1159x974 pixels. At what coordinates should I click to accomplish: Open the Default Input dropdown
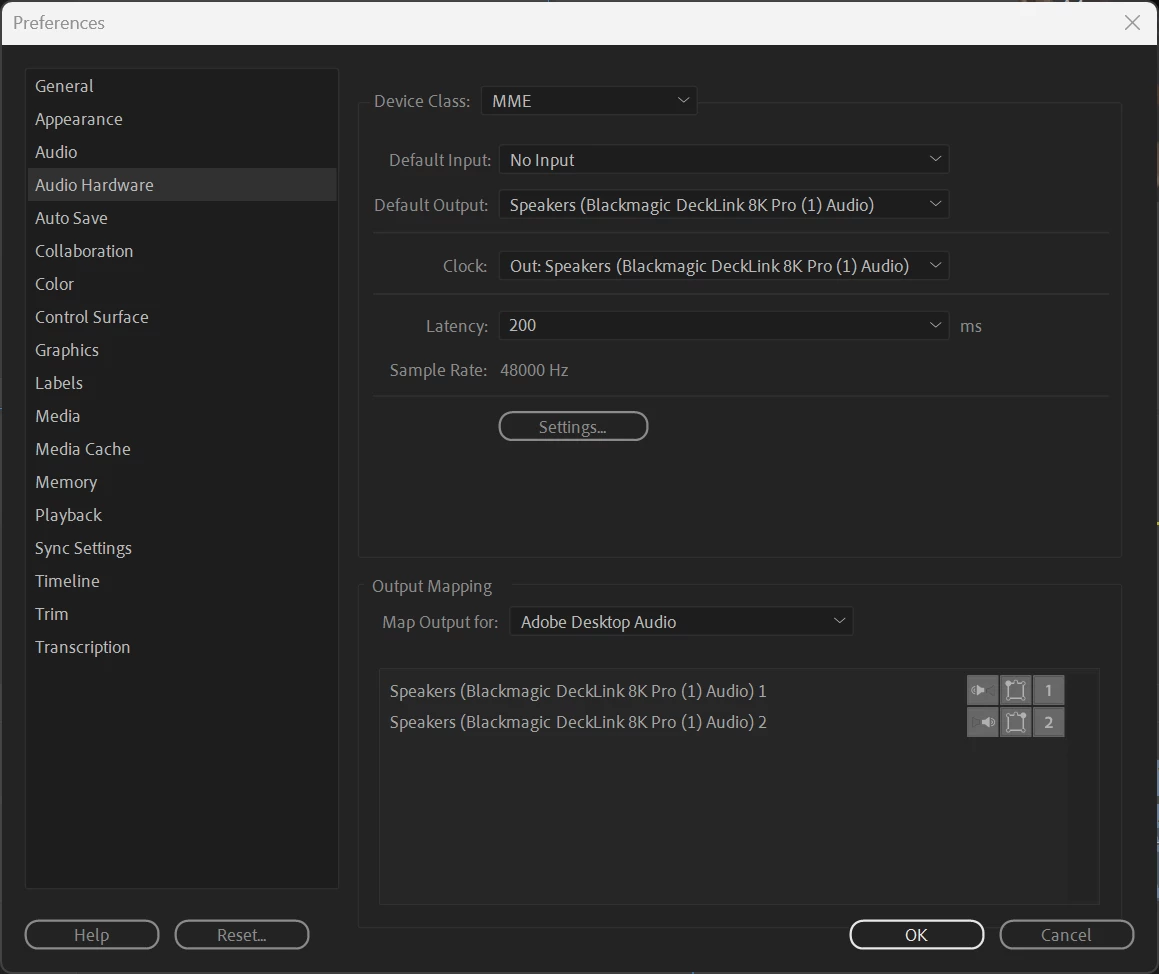pos(724,160)
